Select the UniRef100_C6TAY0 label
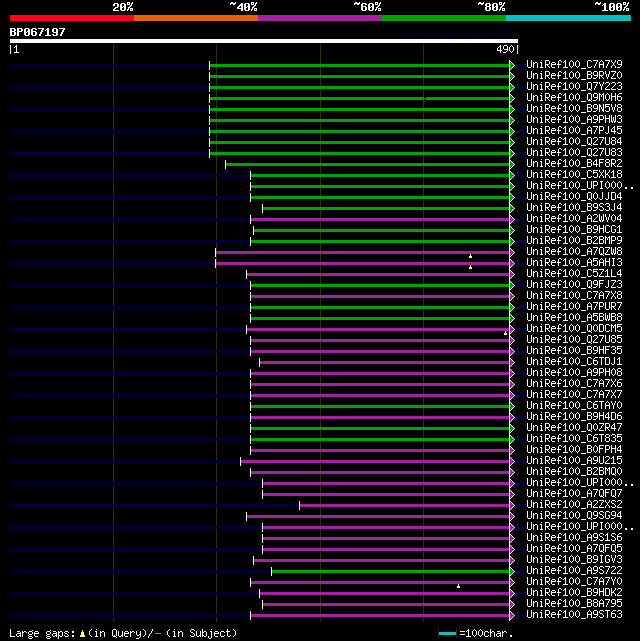The image size is (640, 641). 574,406
